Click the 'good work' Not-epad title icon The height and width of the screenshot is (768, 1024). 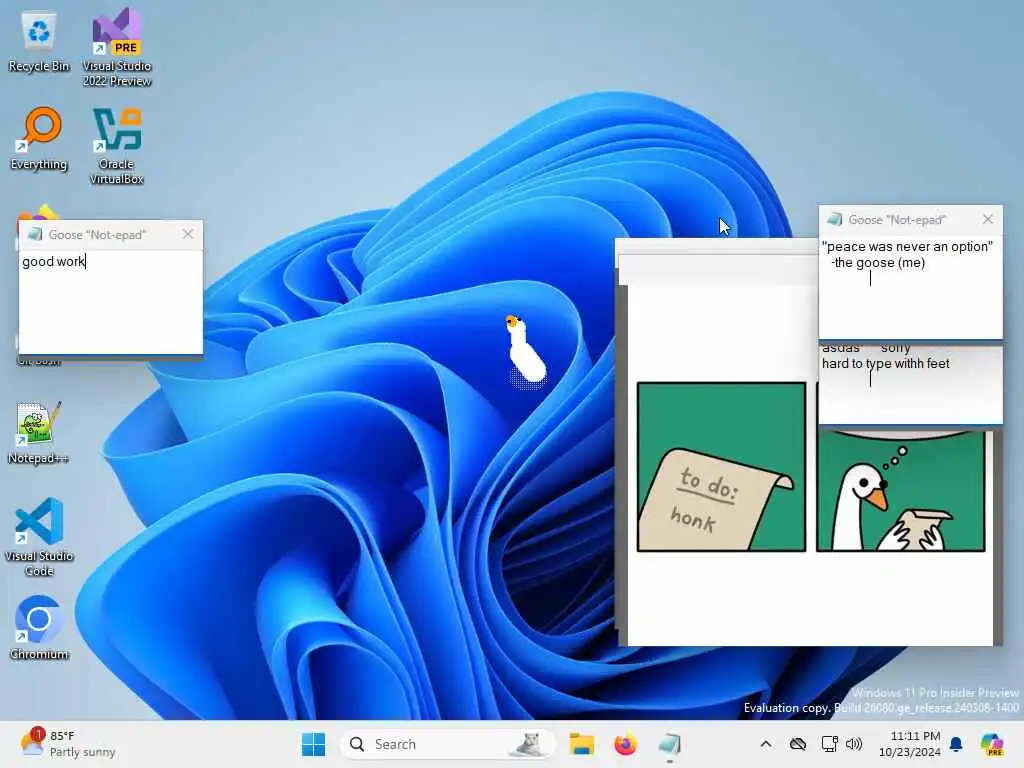pos(35,234)
